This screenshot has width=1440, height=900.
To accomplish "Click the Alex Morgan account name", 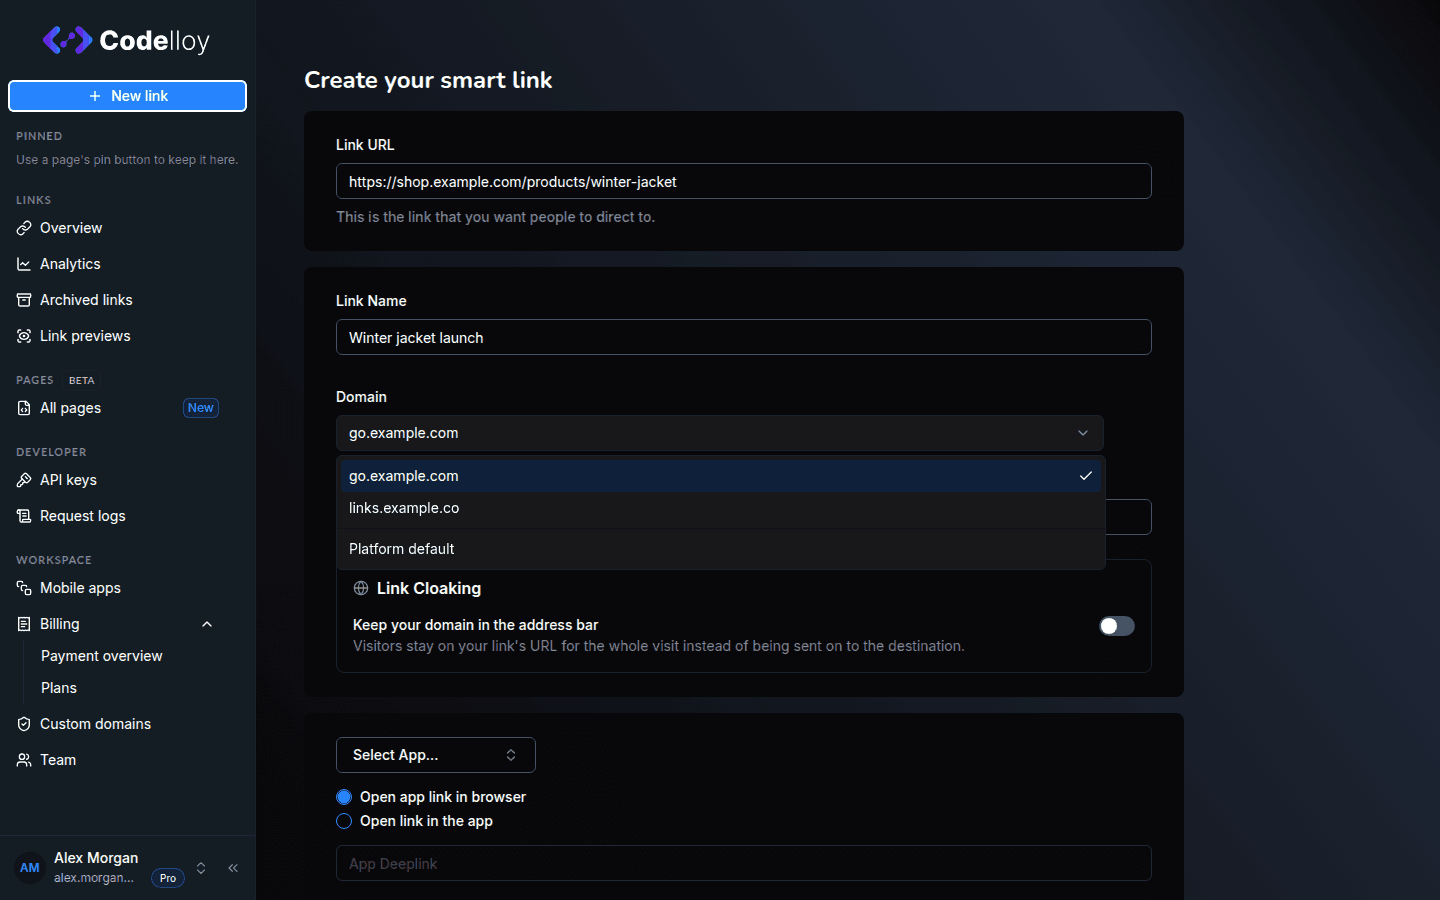I will [x=96, y=858].
